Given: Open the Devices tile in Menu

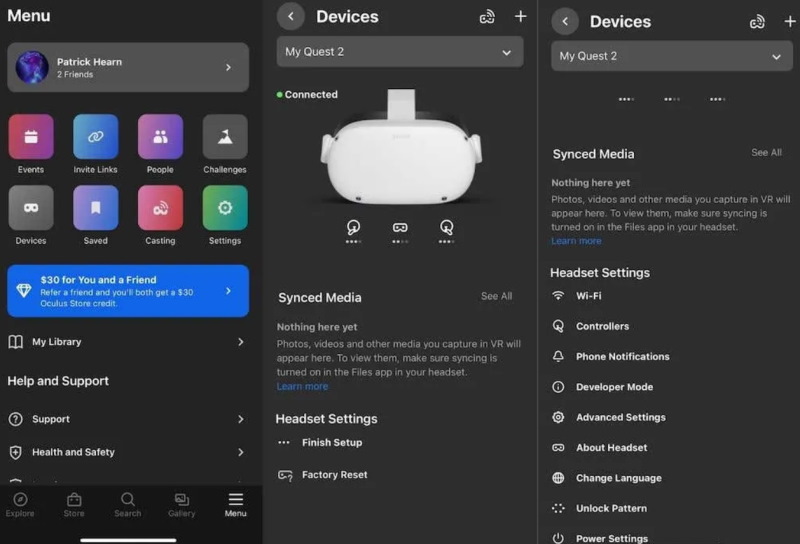Looking at the screenshot, I should pos(31,208).
